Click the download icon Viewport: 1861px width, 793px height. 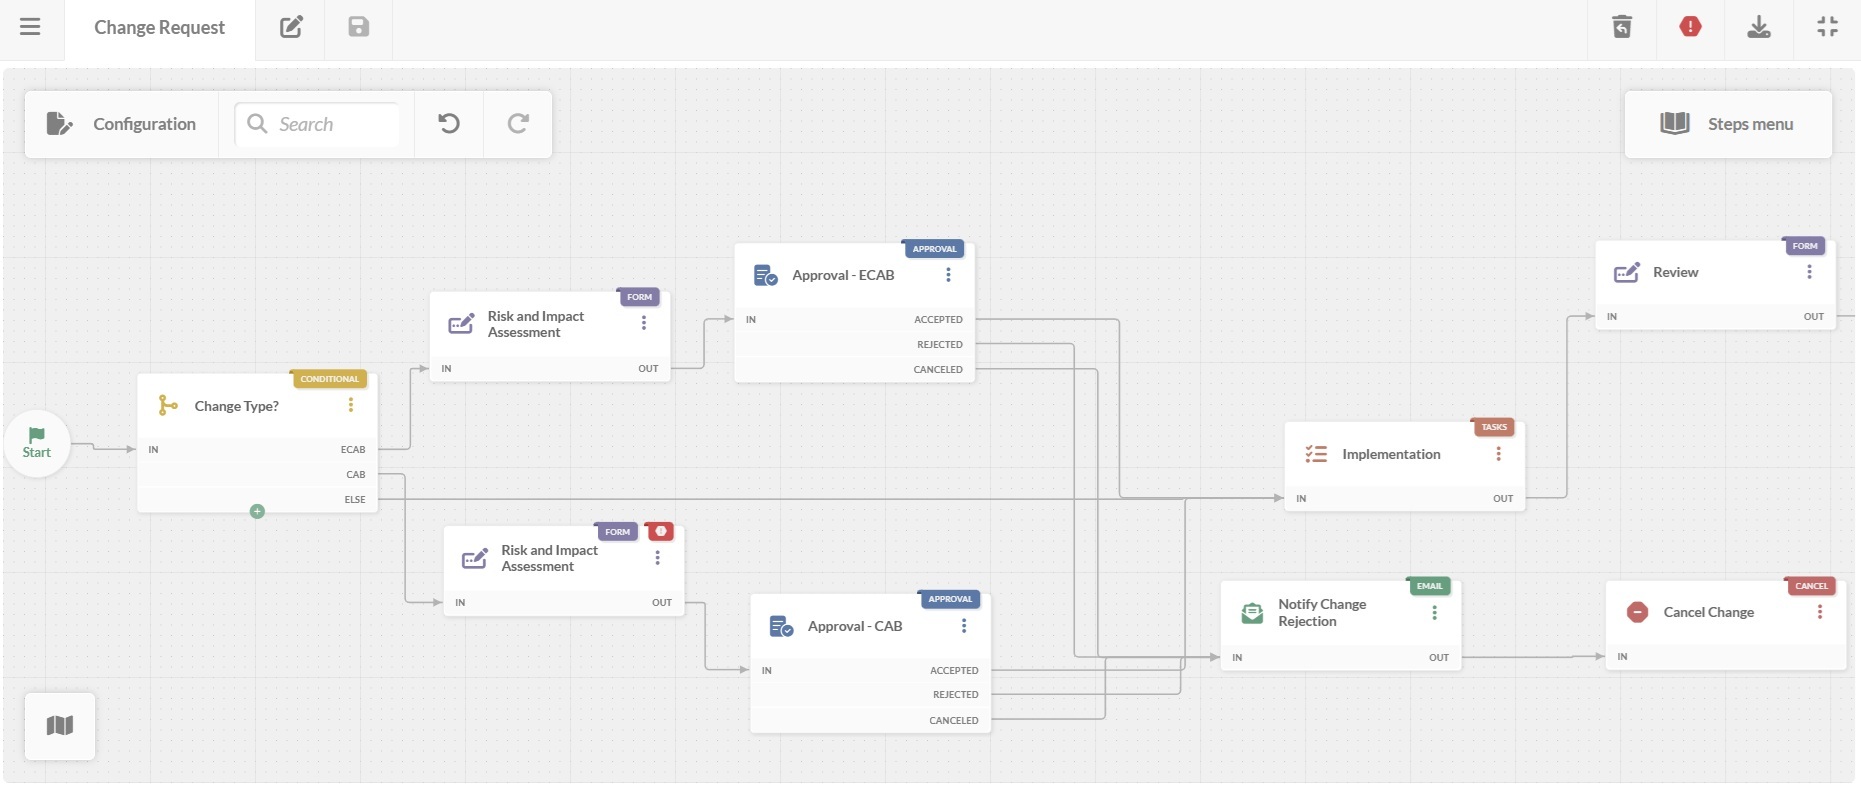coord(1759,27)
